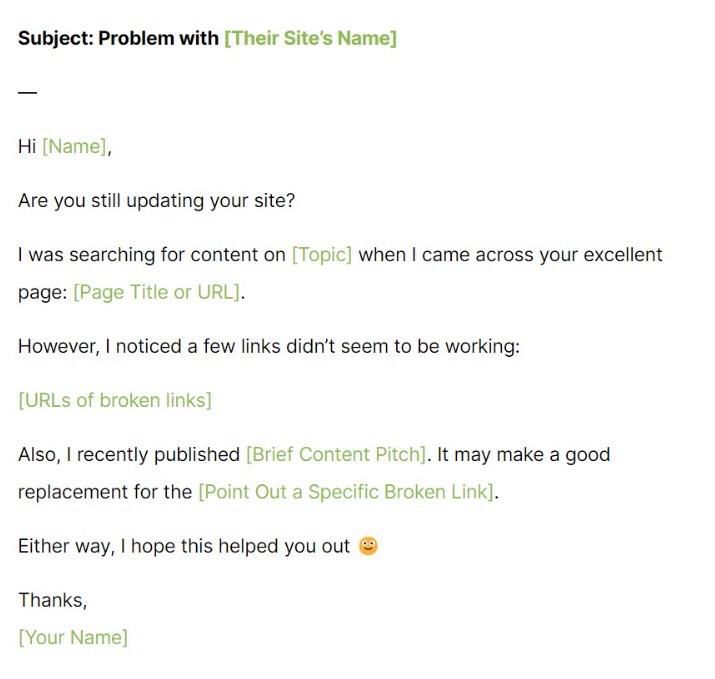Image resolution: width=715 pixels, height=679 pixels.
Task: Click the 'However, I noticed a few links' sentence
Action: [x=269, y=346]
